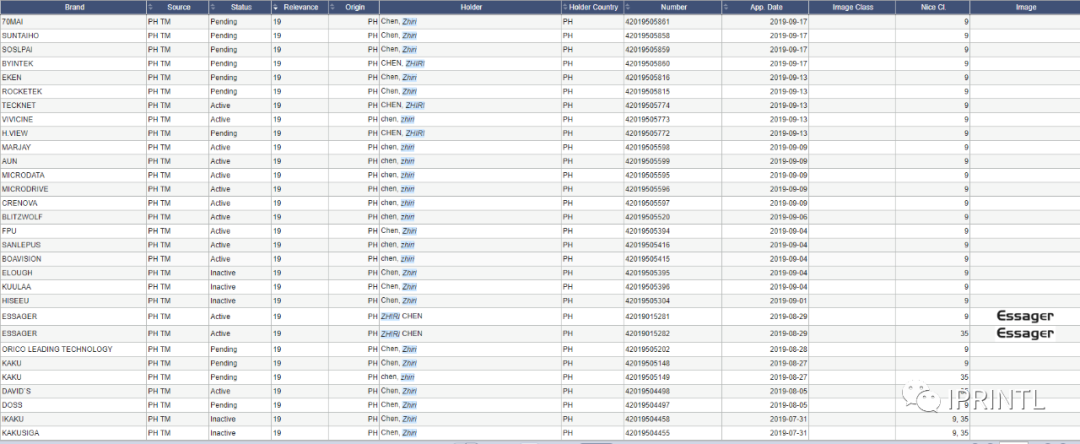Viewport: 1080px width, 444px height.
Task: Select the EKEN brand cell
Action: click(x=74, y=77)
